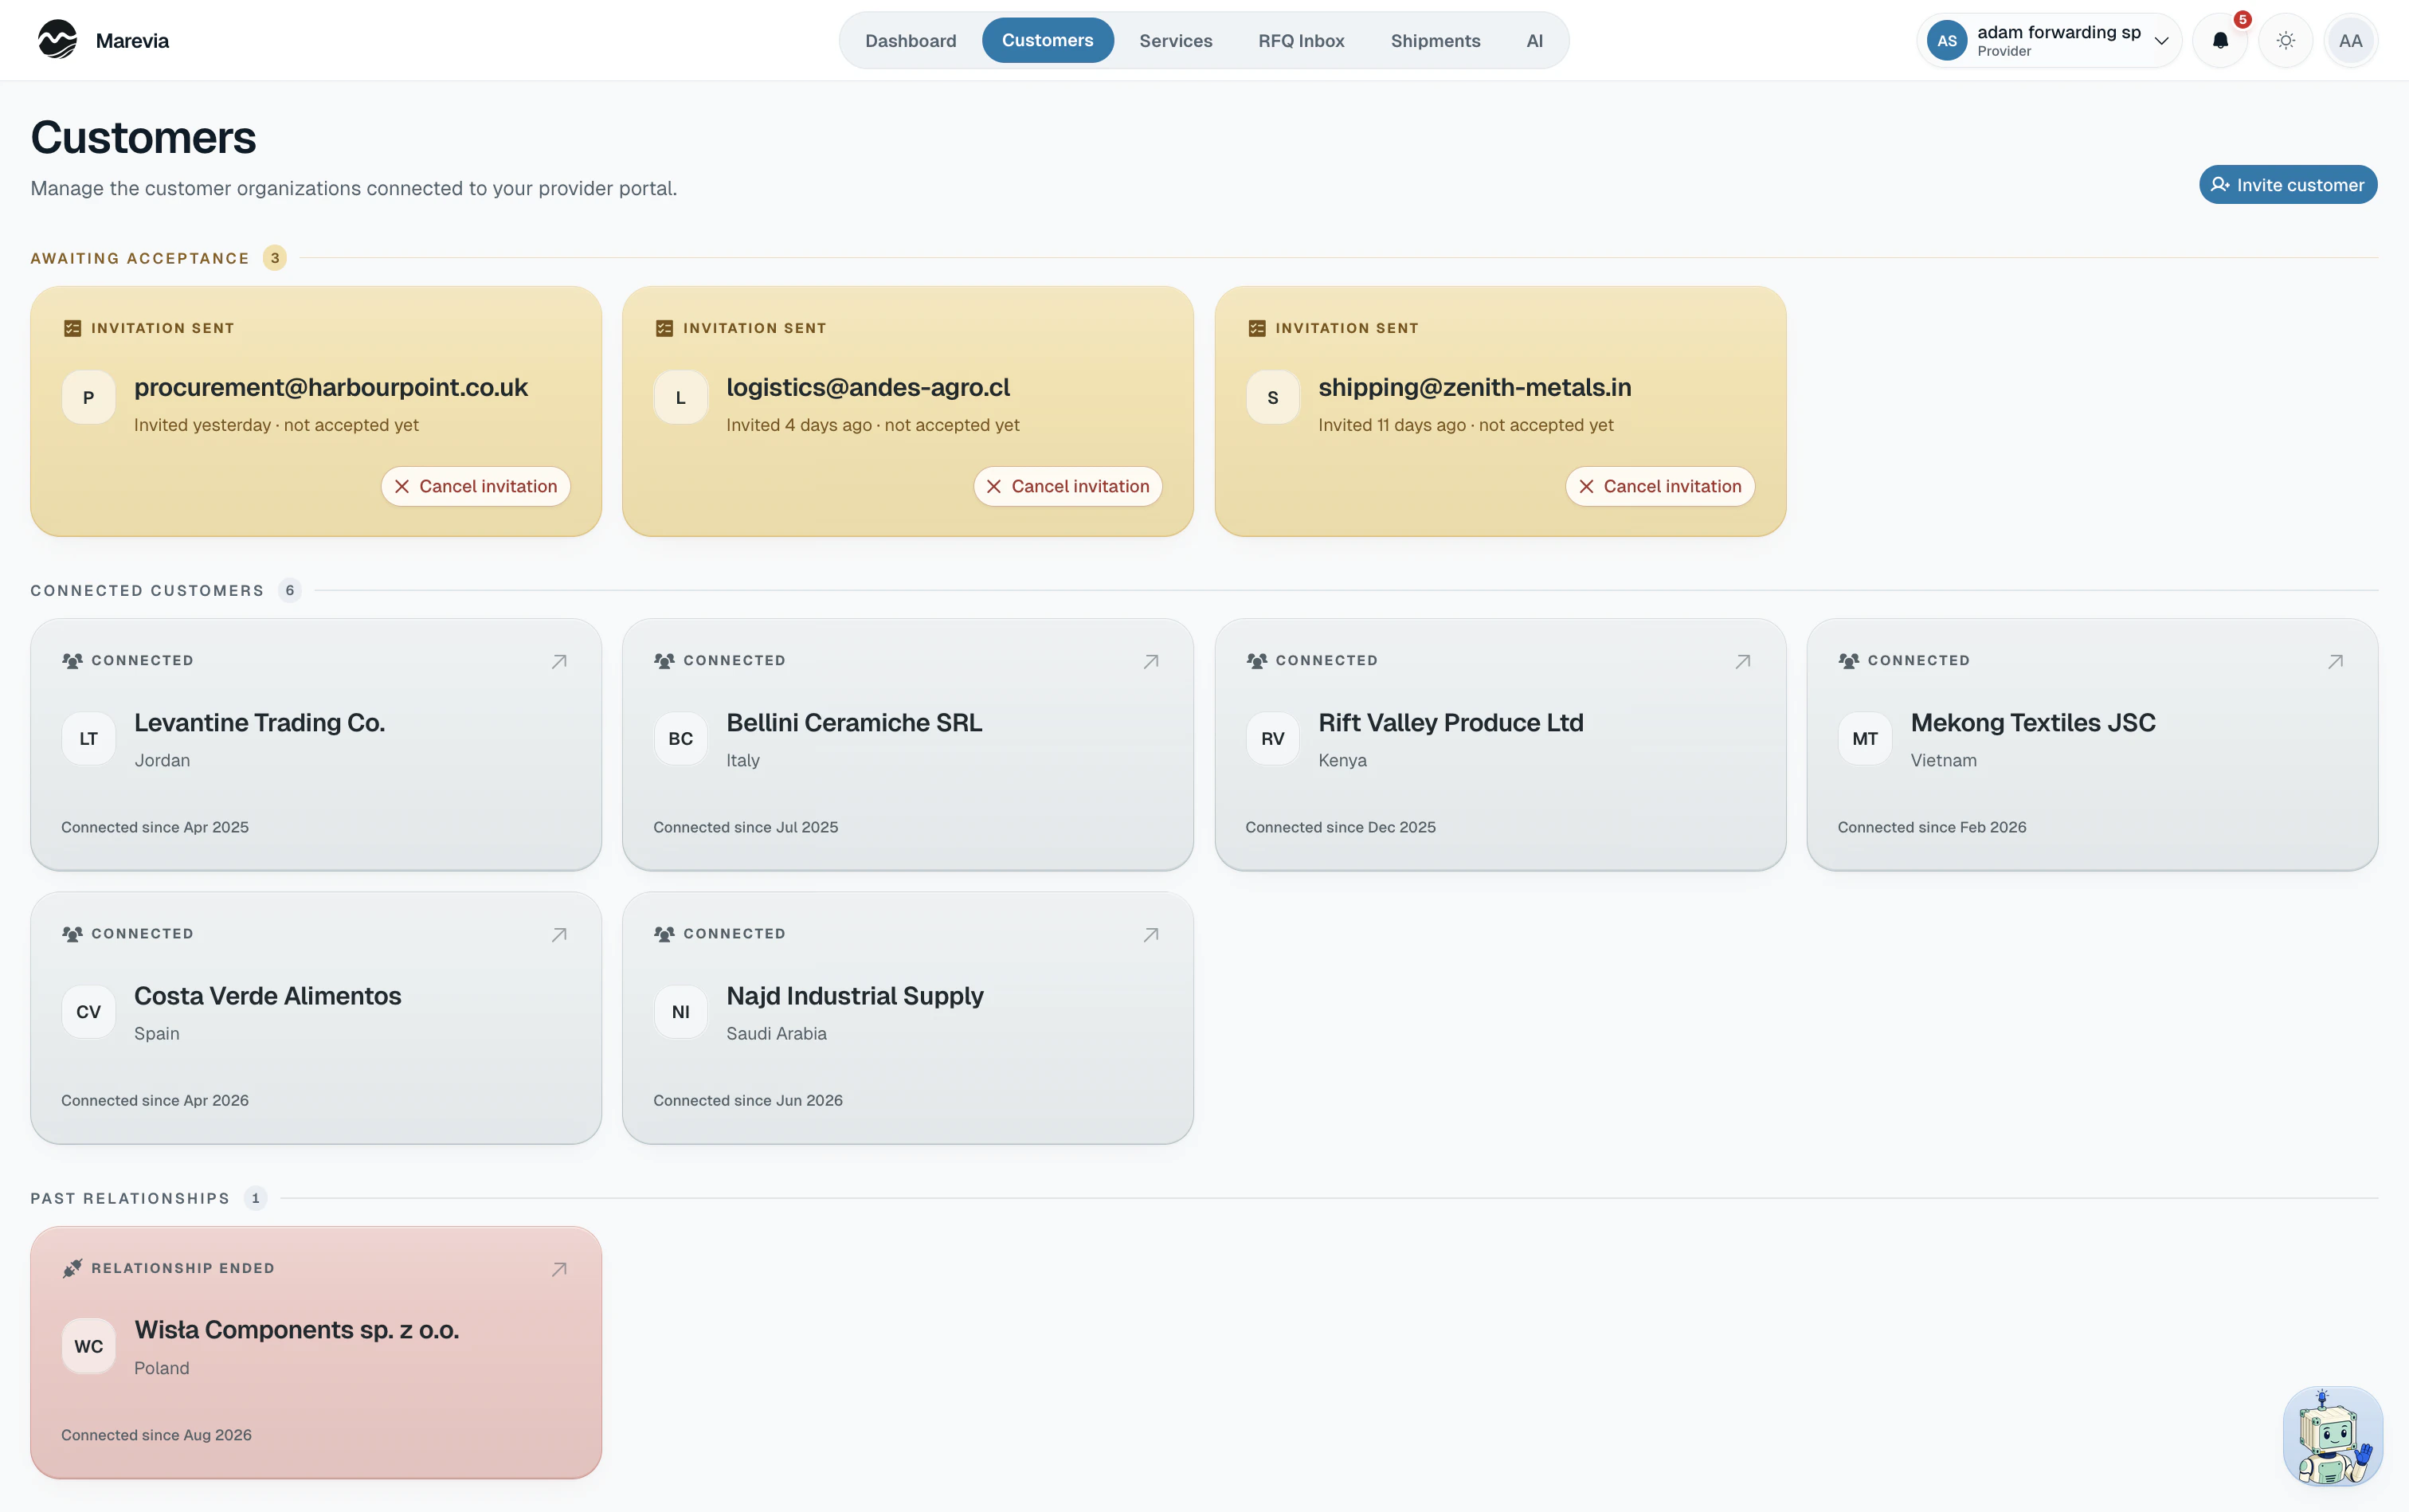The width and height of the screenshot is (2409, 1512).
Task: Cancel invitation for shipping@zenith-metals.in
Action: pos(1660,487)
